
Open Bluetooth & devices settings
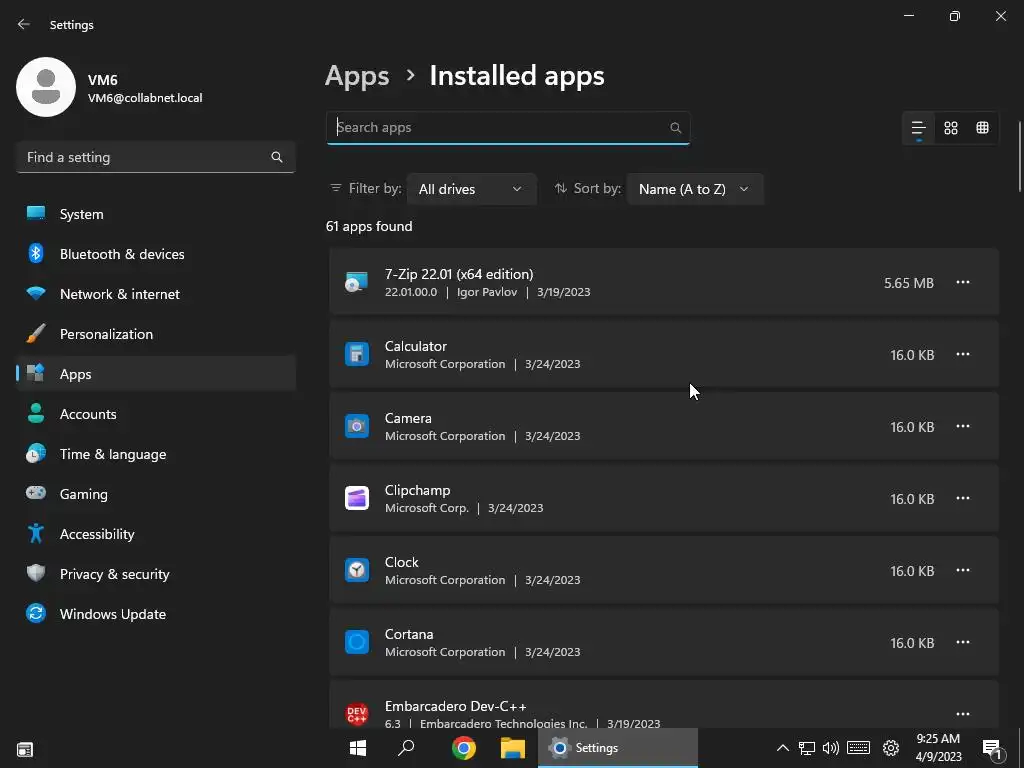(121, 254)
